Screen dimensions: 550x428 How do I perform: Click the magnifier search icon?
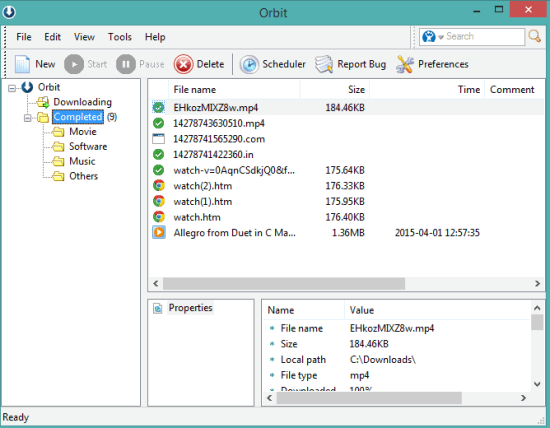(x=535, y=36)
